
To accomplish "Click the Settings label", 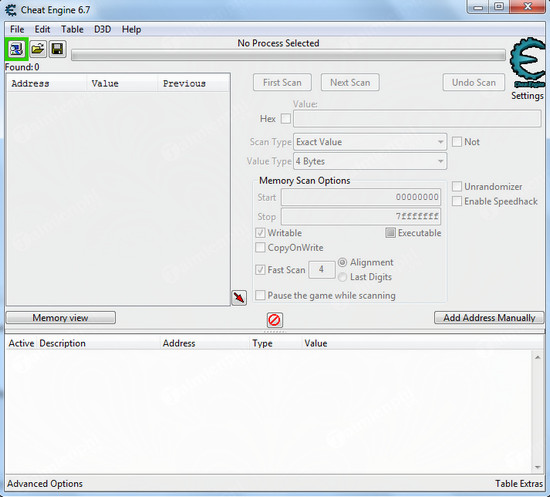I will pos(527,95).
